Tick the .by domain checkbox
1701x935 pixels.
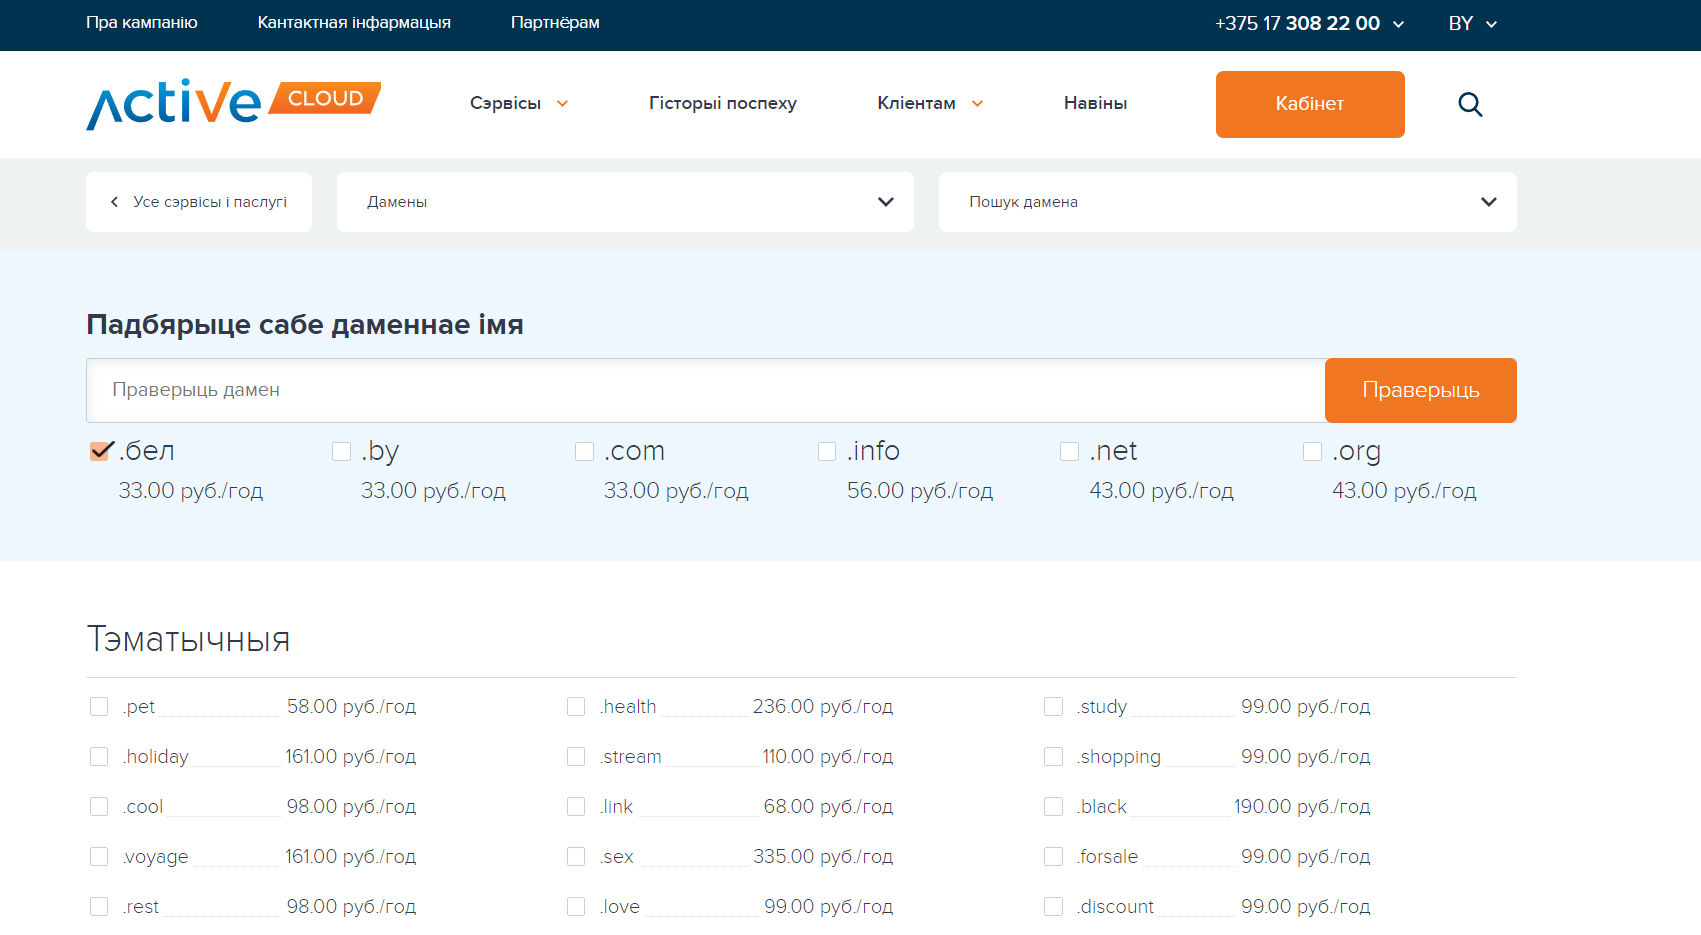click(x=341, y=452)
